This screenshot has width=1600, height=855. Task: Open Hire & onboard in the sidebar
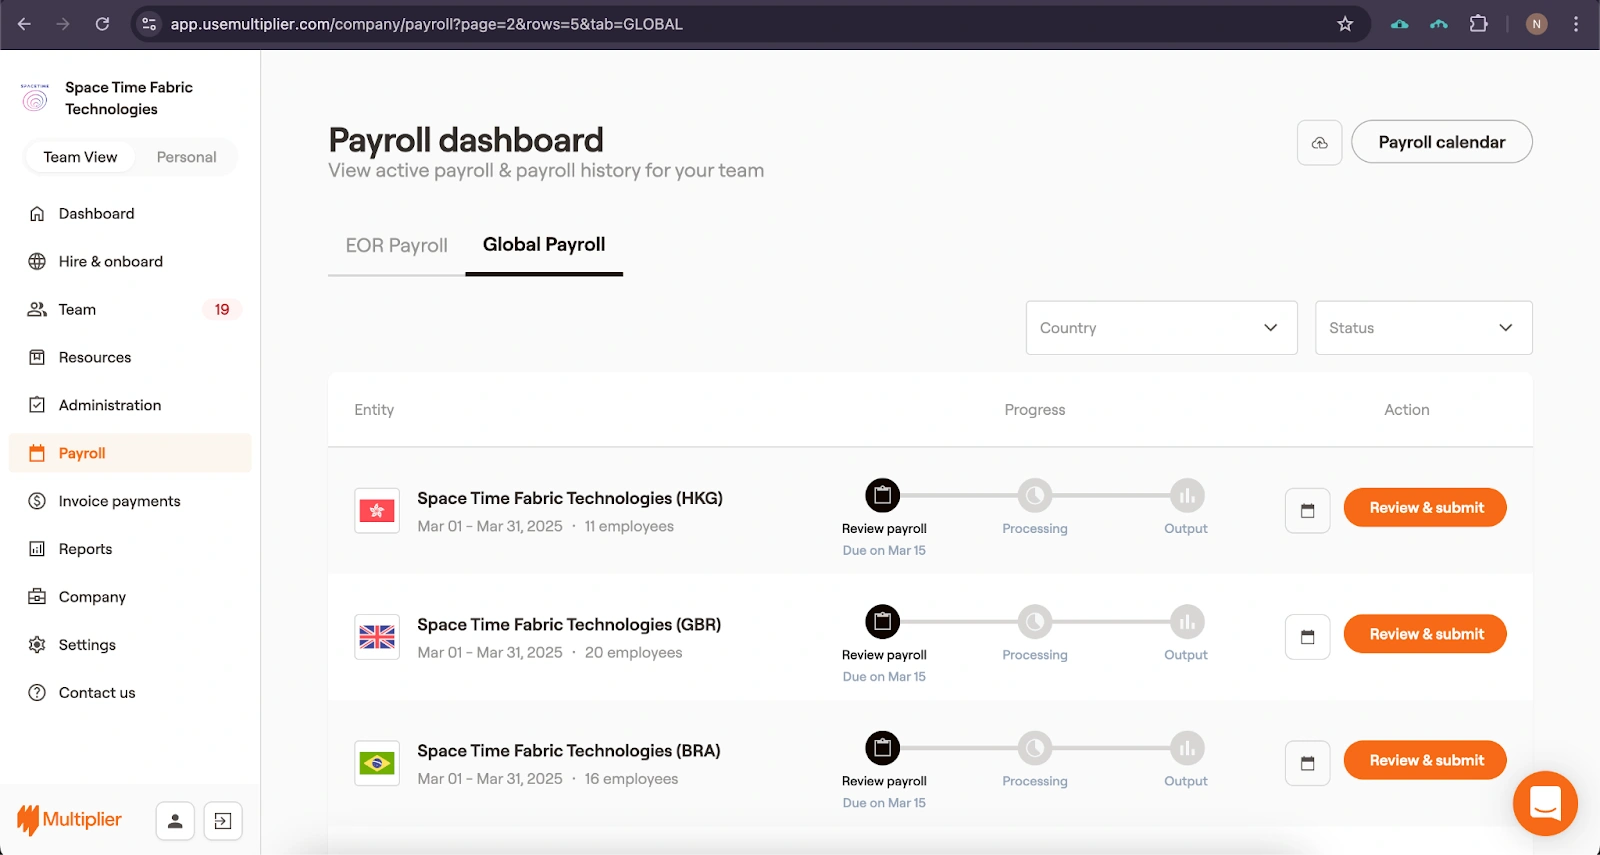[130, 262]
